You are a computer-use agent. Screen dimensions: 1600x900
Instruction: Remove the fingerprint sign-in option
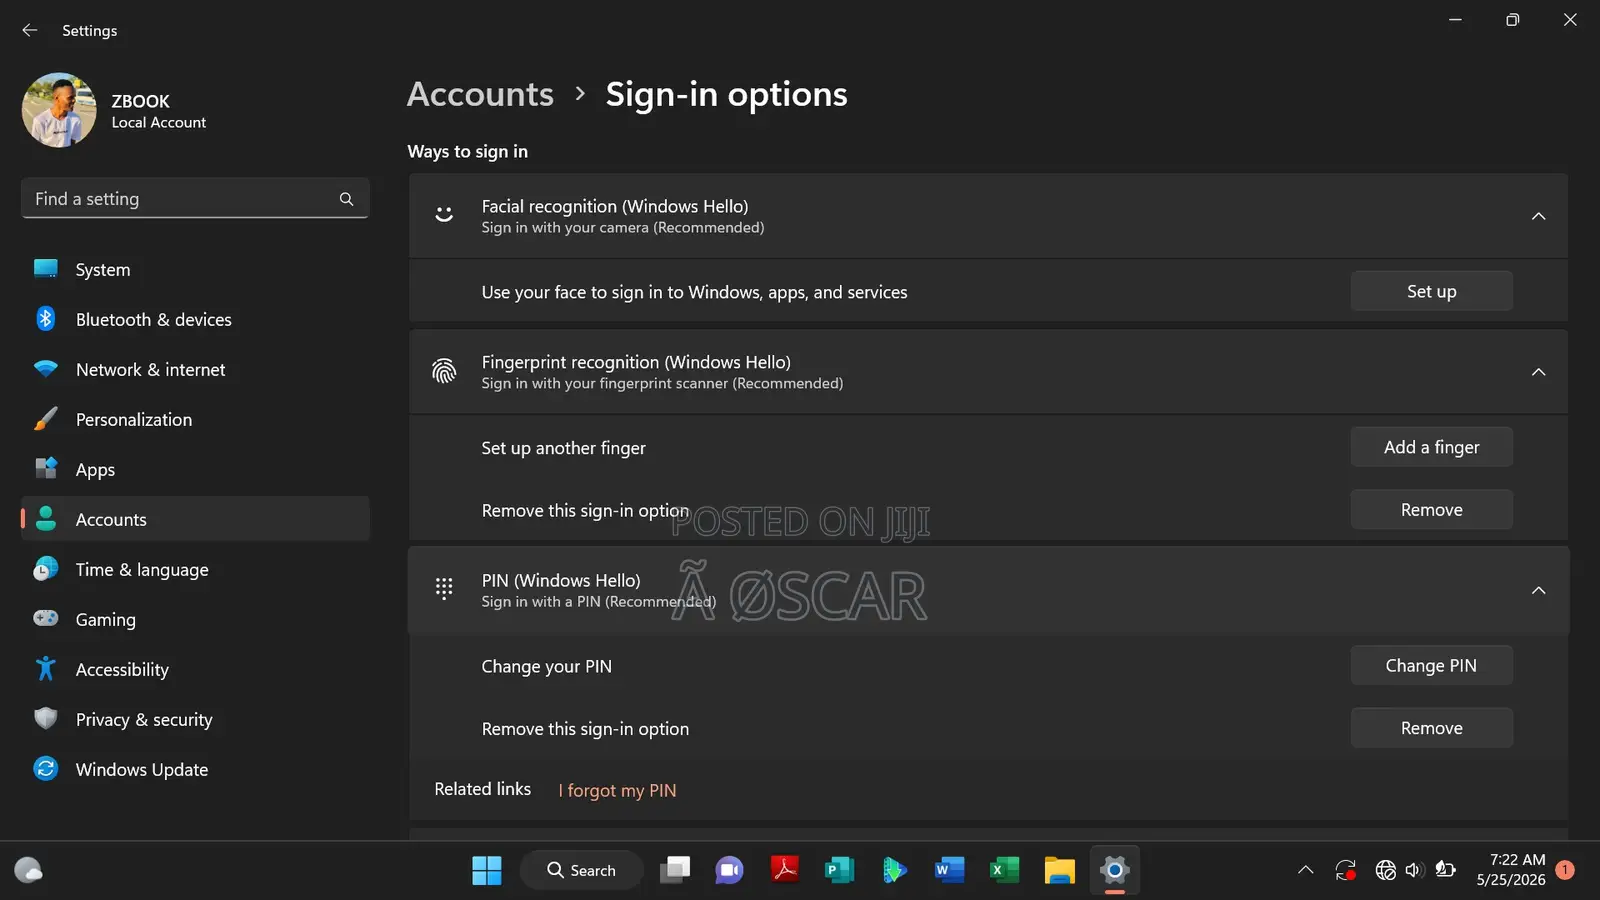(x=1431, y=510)
